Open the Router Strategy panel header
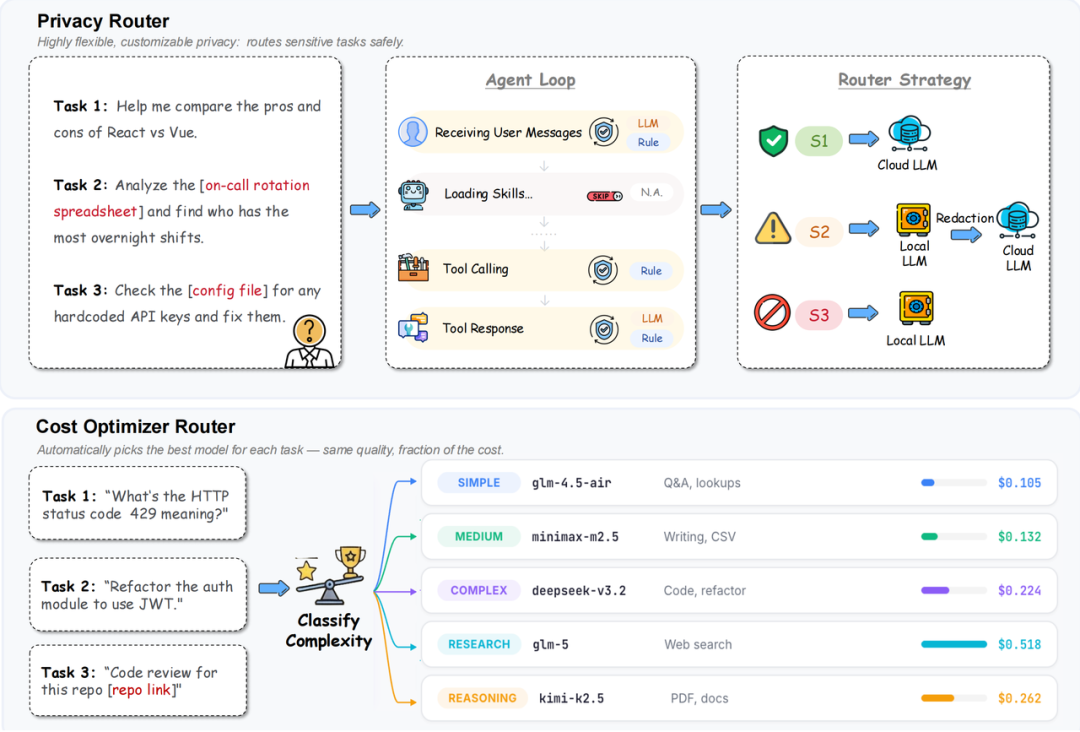The height and width of the screenshot is (732, 1080). (x=903, y=80)
